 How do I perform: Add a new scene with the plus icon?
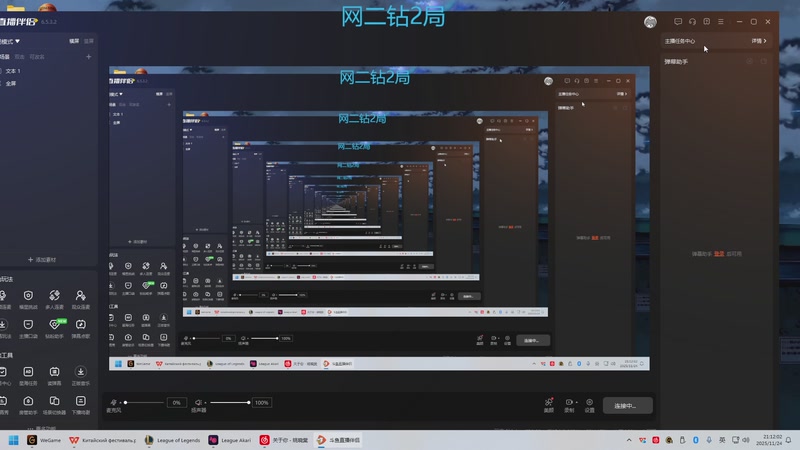pyautogui.click(x=89, y=57)
